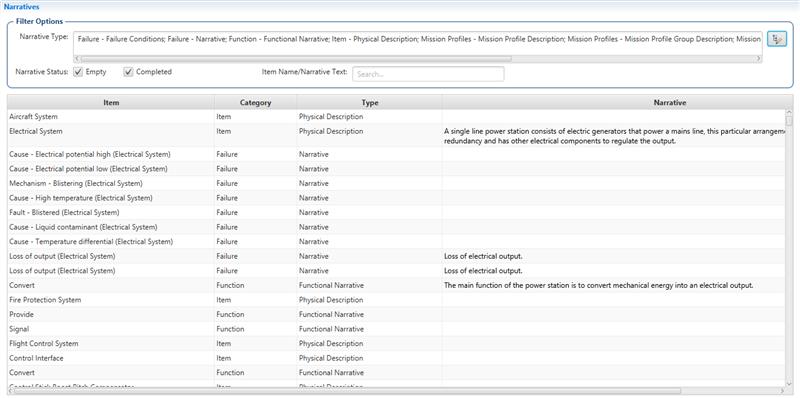Select Cause - High temperature row
The image size is (800, 398).
tap(396, 198)
